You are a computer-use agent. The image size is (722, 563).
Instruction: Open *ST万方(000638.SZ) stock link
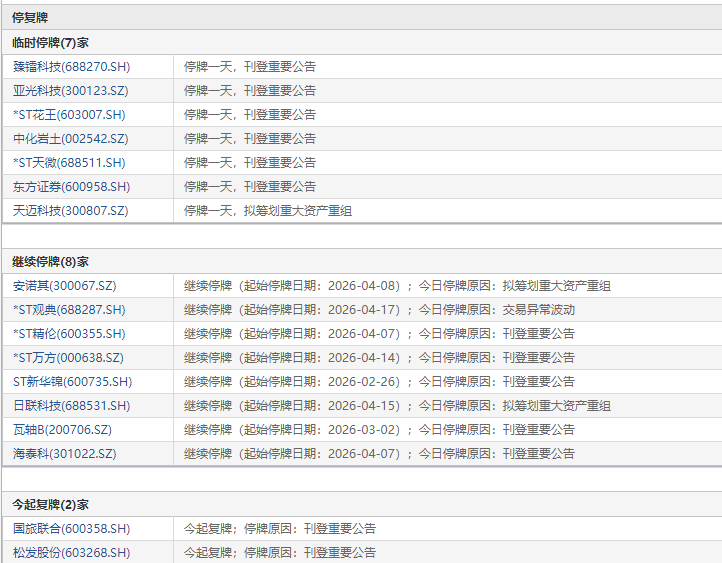[68, 358]
